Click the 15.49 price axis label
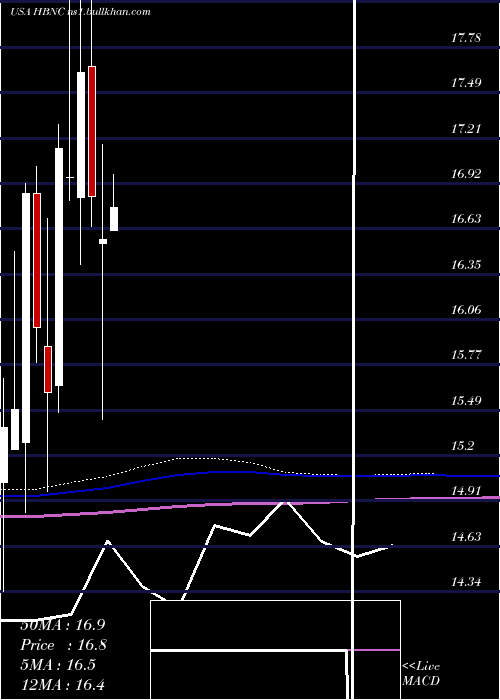The height and width of the screenshot is (700, 500). coord(466,400)
